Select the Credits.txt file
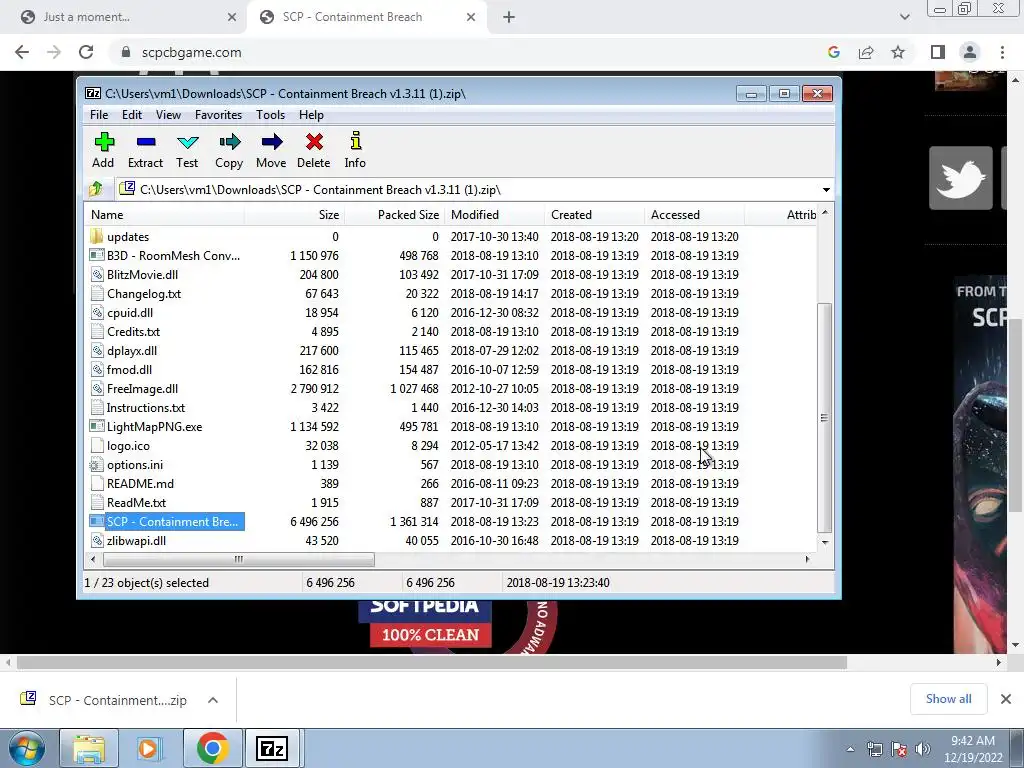 [x=133, y=332]
